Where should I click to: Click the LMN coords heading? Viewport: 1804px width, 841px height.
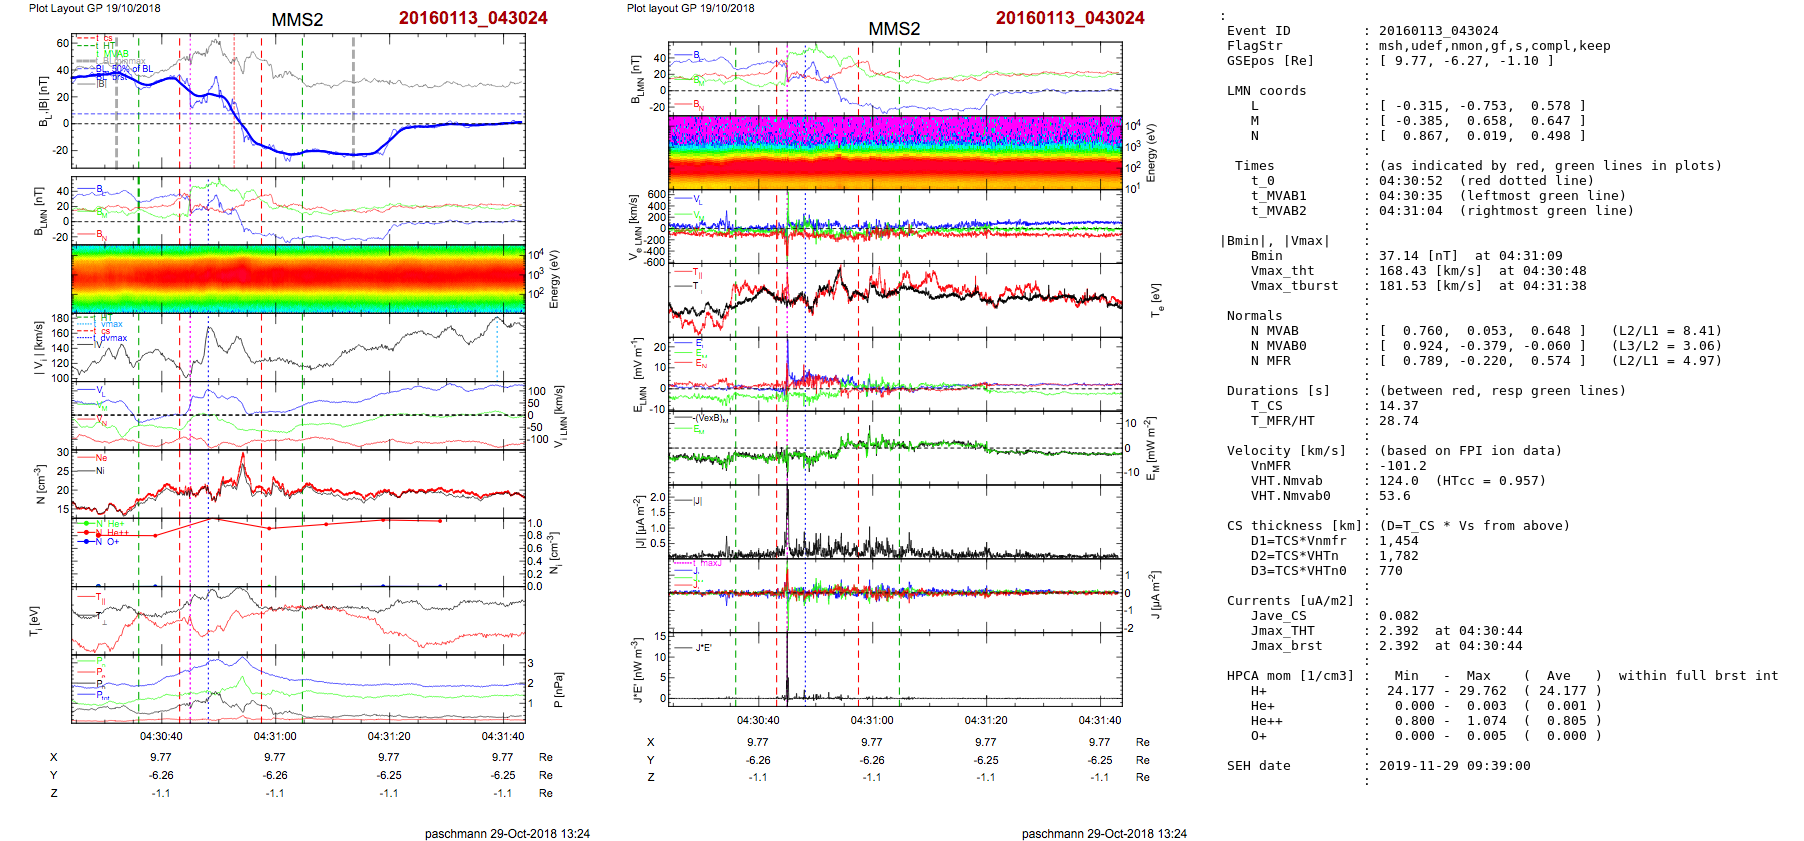point(1266,91)
